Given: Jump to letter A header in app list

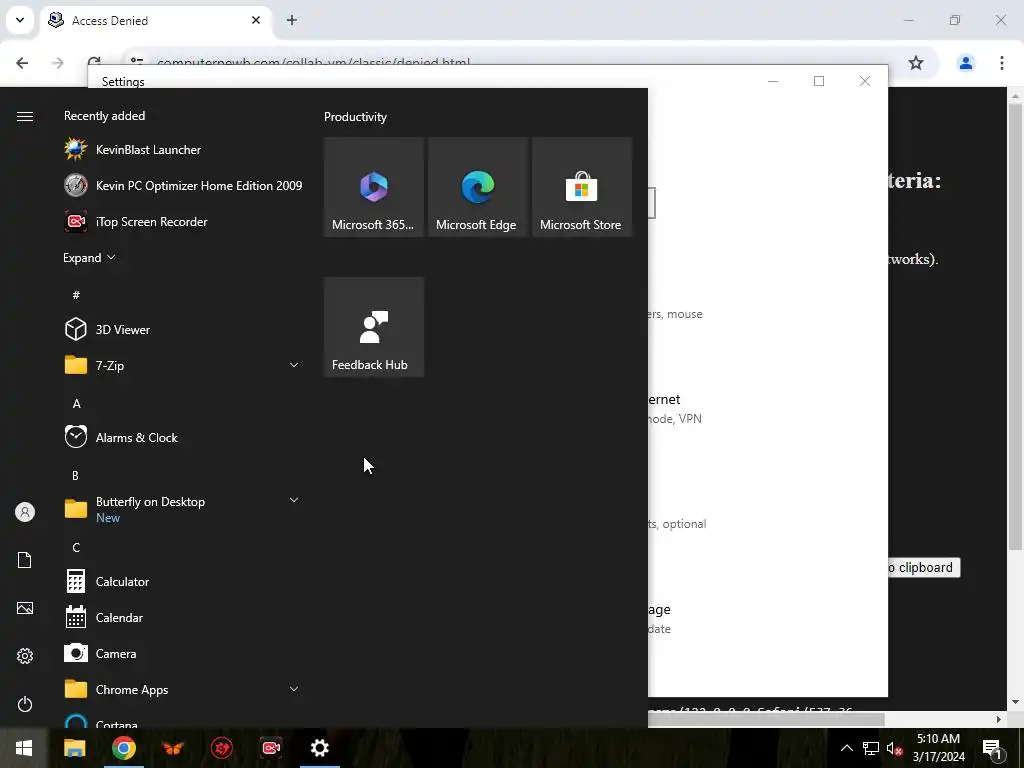Looking at the screenshot, I should coord(76,404).
